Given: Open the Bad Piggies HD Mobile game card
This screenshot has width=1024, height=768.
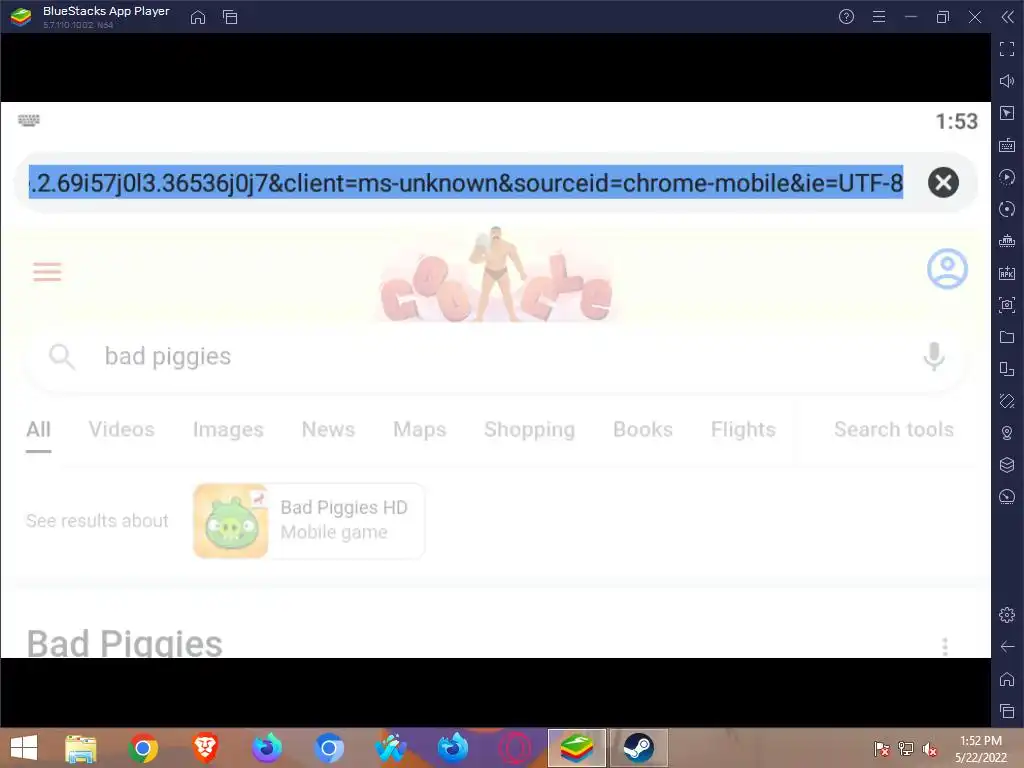Looking at the screenshot, I should (309, 520).
